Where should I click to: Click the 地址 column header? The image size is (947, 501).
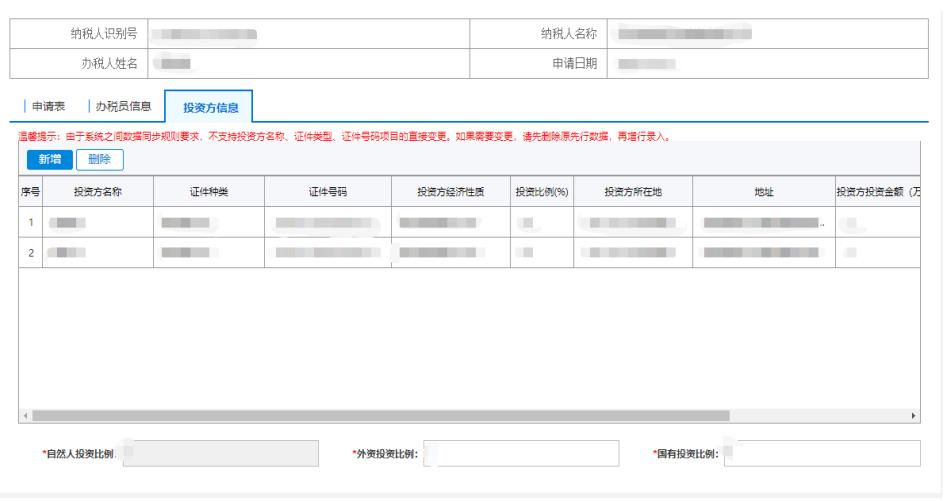tap(763, 192)
